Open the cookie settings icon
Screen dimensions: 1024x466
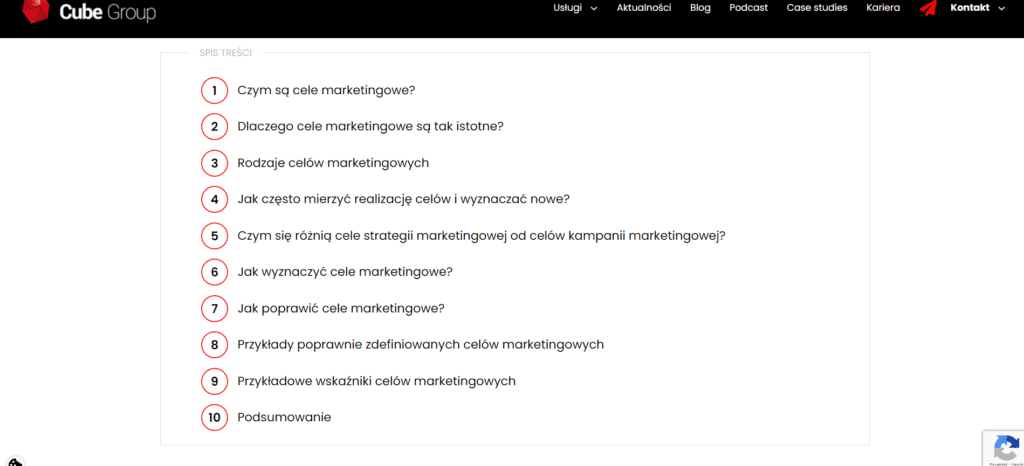(16, 461)
